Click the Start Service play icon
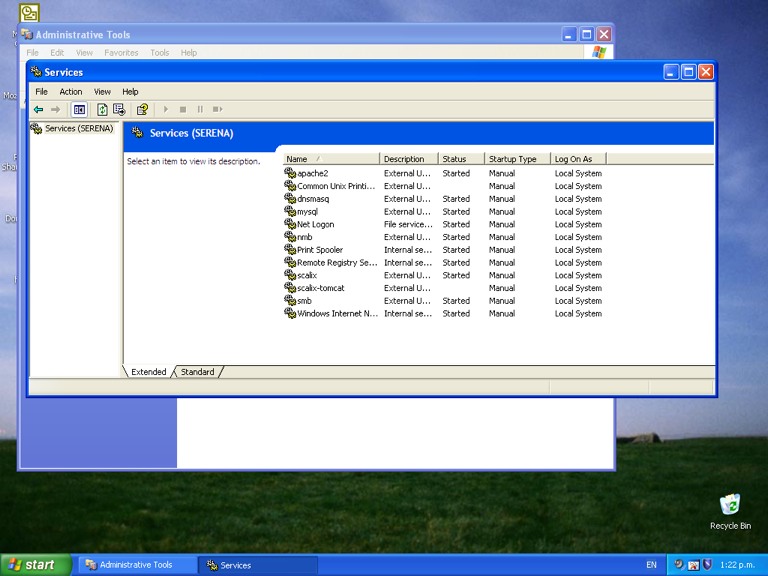The height and width of the screenshot is (576, 768). 166,109
